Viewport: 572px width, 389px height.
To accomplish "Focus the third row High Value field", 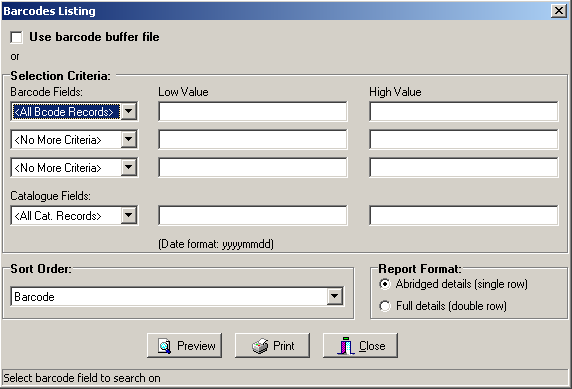I will coord(464,167).
